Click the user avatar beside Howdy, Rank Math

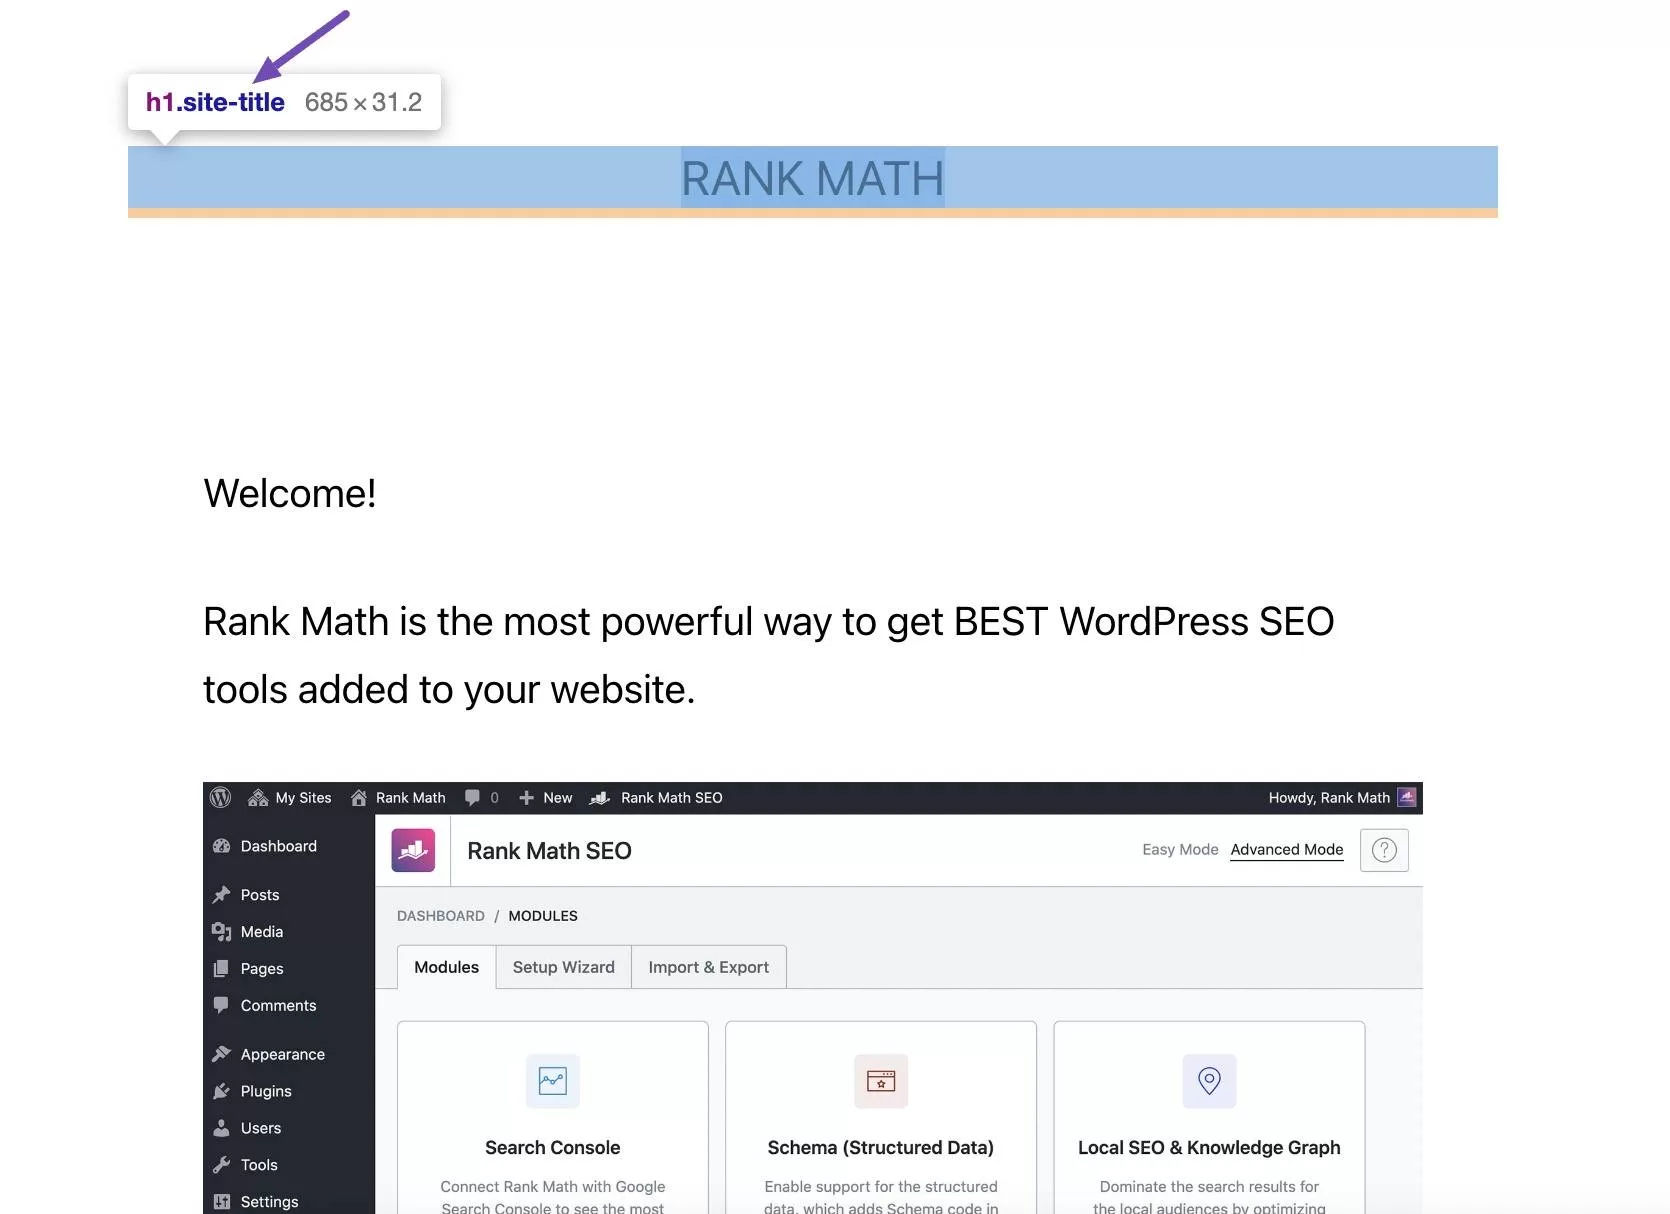1407,797
